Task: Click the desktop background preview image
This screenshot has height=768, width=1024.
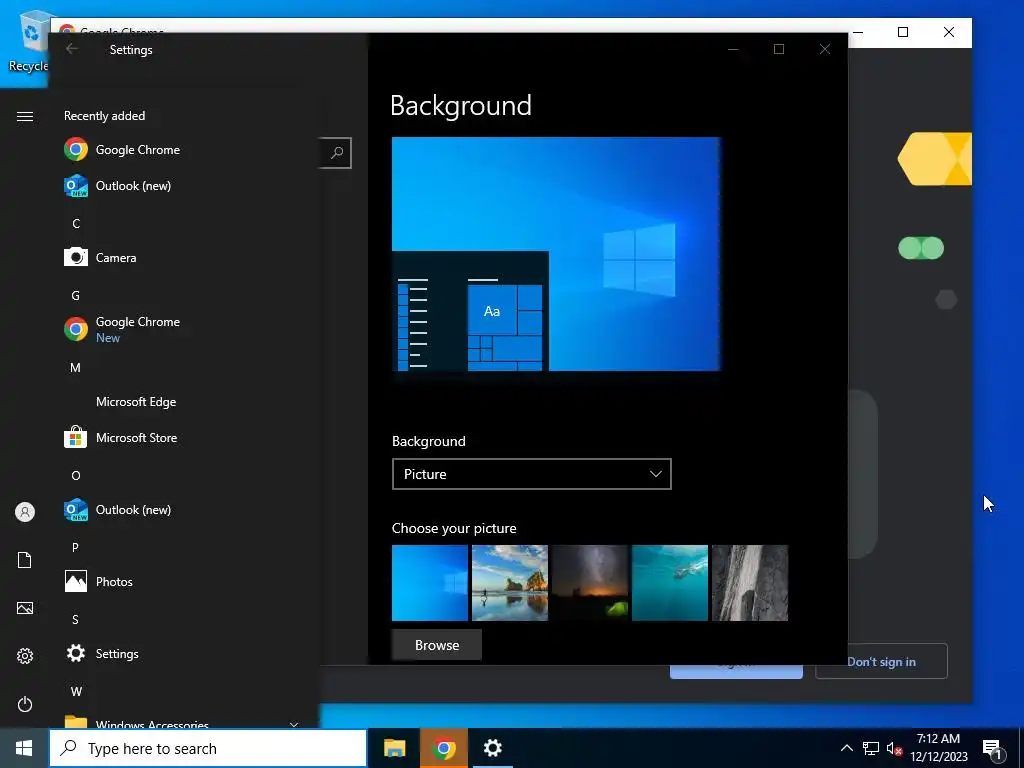Action: click(x=556, y=254)
